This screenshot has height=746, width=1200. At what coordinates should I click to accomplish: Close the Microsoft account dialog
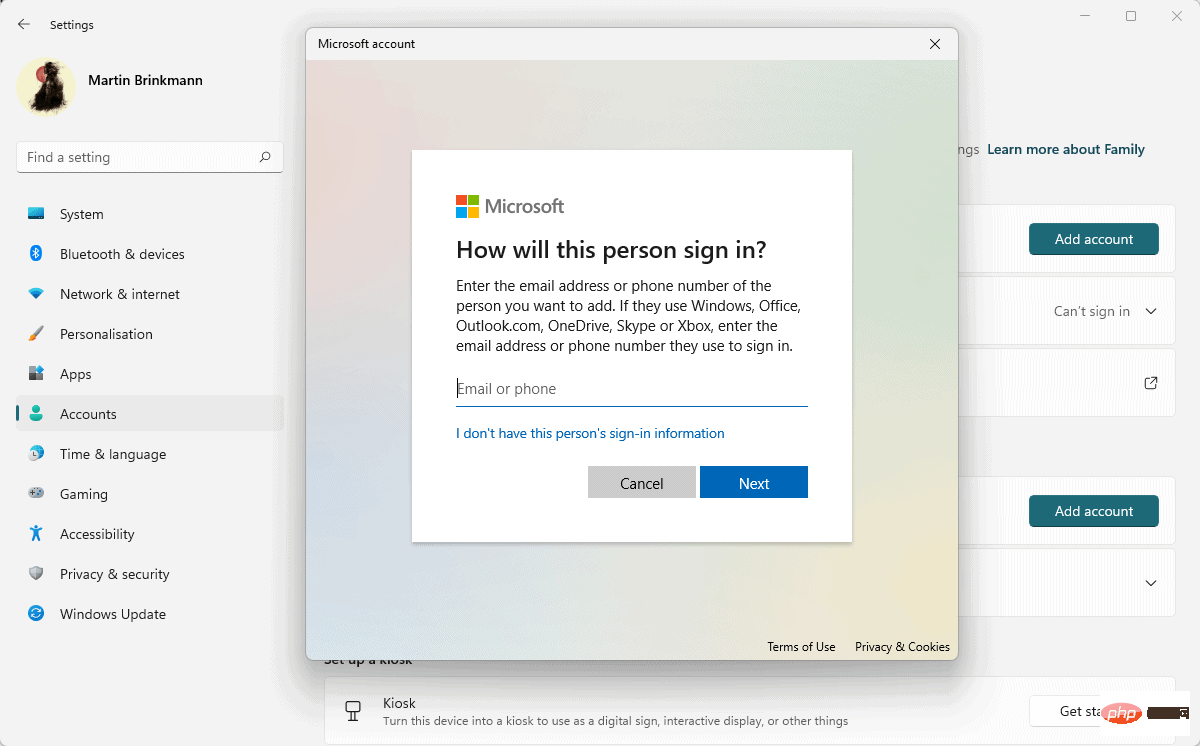[935, 44]
